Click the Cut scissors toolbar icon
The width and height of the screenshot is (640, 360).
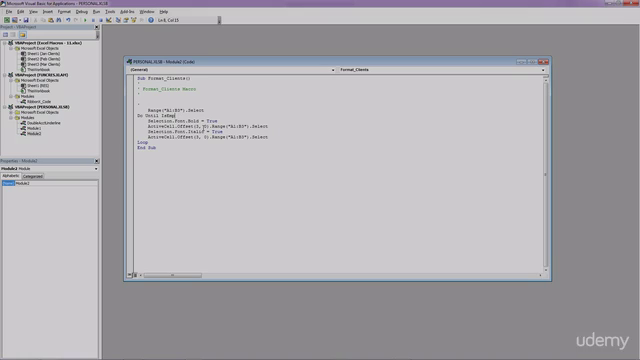point(36,20)
